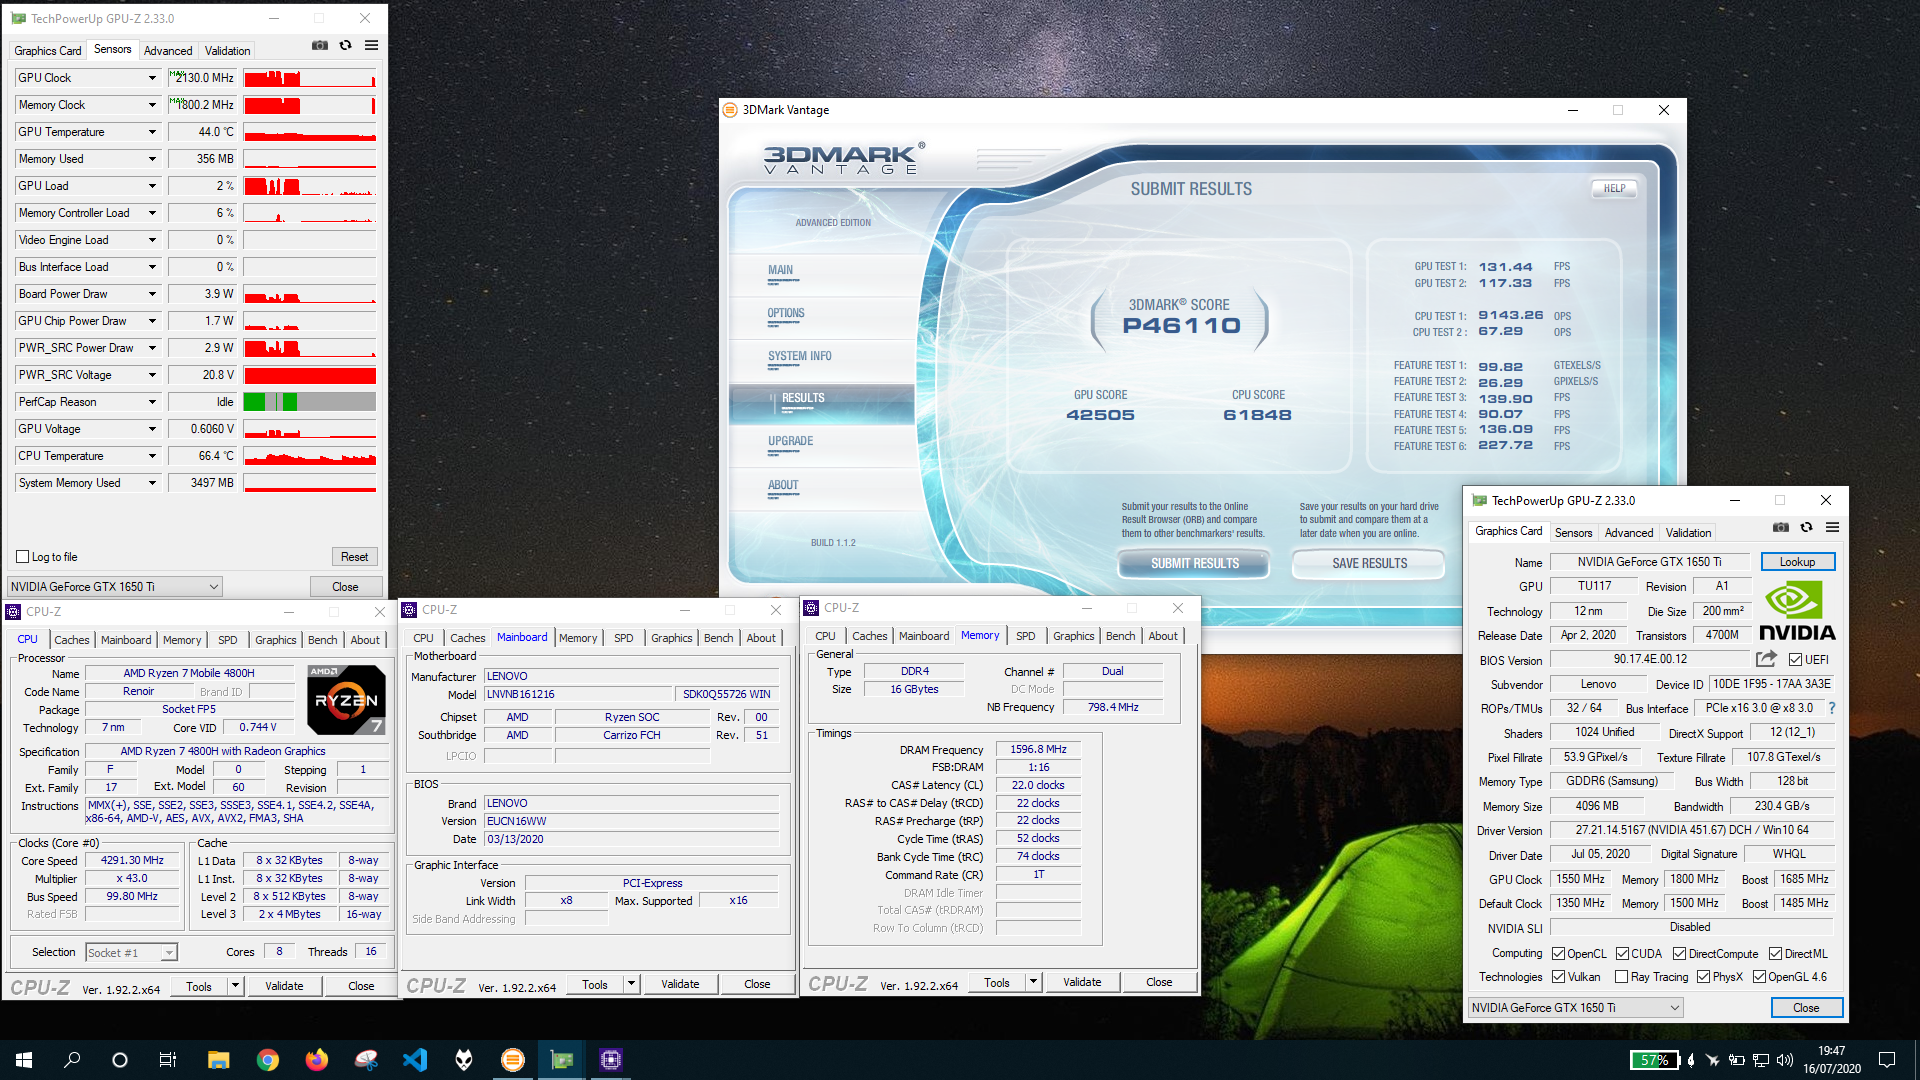Click the BIOS export share icon
The width and height of the screenshot is (1920, 1080).
(x=1766, y=659)
